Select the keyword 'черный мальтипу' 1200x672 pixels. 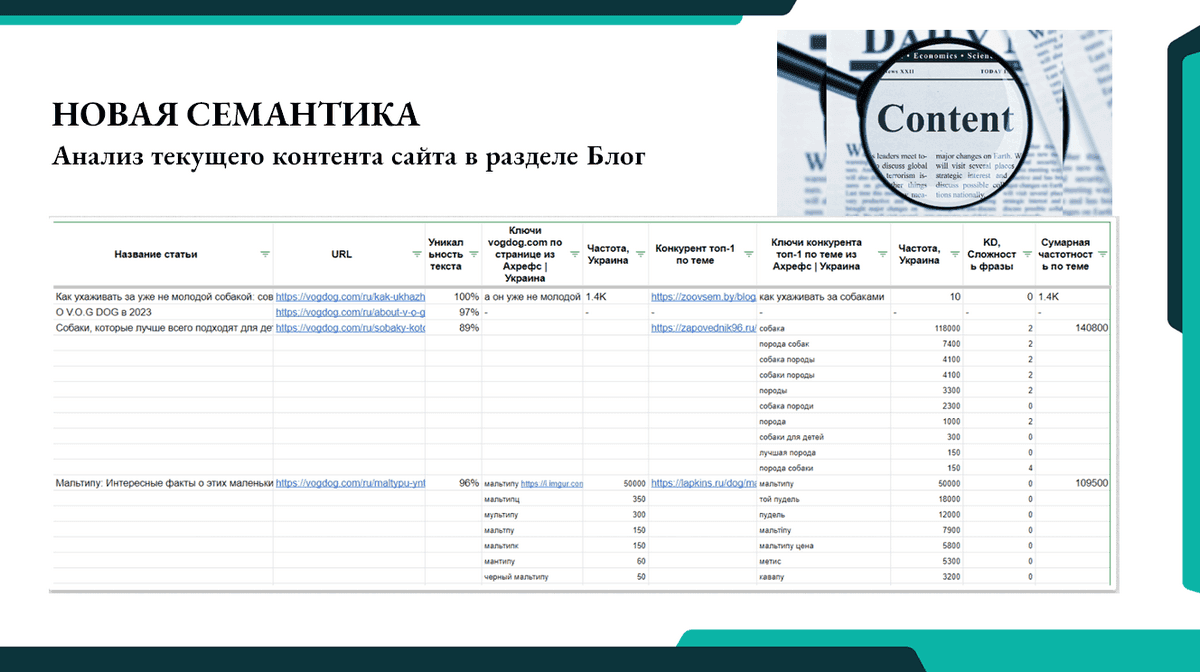[517, 577]
